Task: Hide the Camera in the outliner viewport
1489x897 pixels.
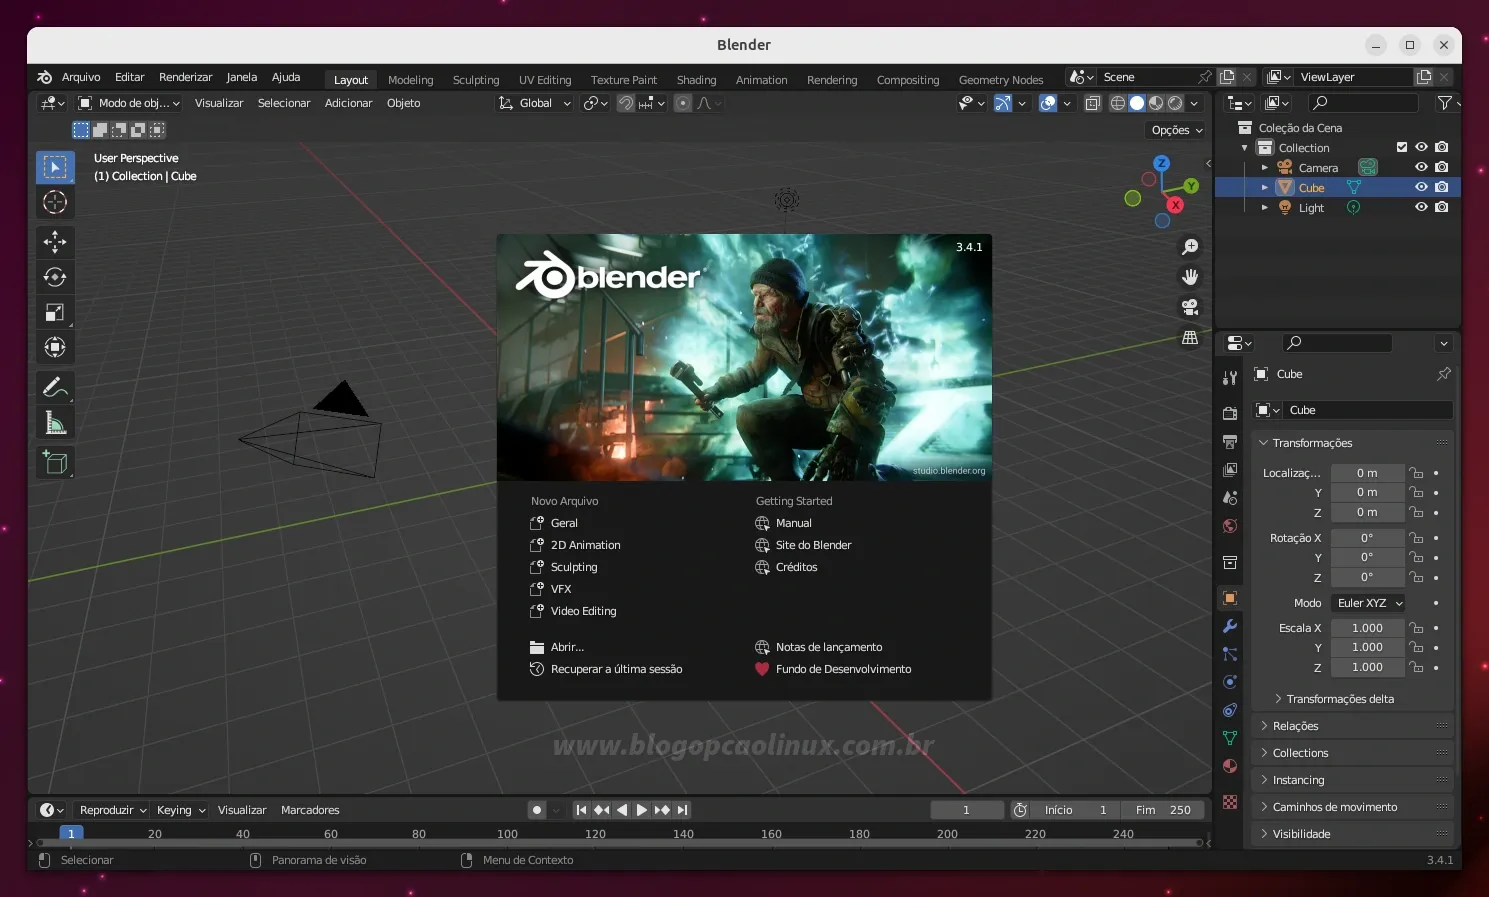Action: pos(1421,167)
